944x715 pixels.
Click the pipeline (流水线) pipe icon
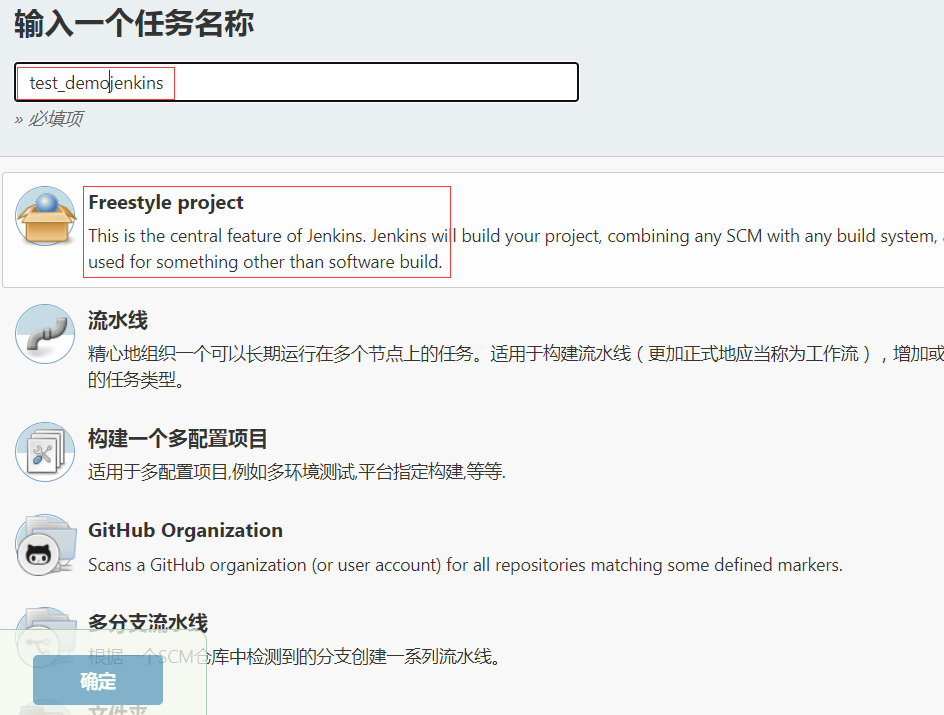(x=45, y=334)
